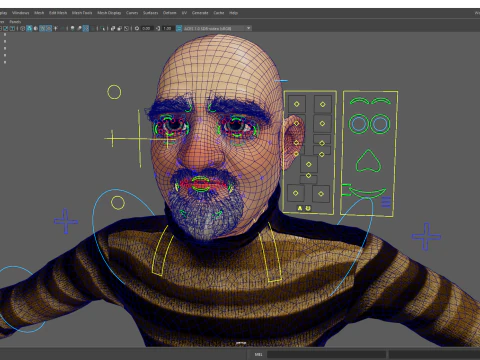Viewport: 480px width, 360px height.
Task: Click the MEL command line label
Action: point(258,354)
